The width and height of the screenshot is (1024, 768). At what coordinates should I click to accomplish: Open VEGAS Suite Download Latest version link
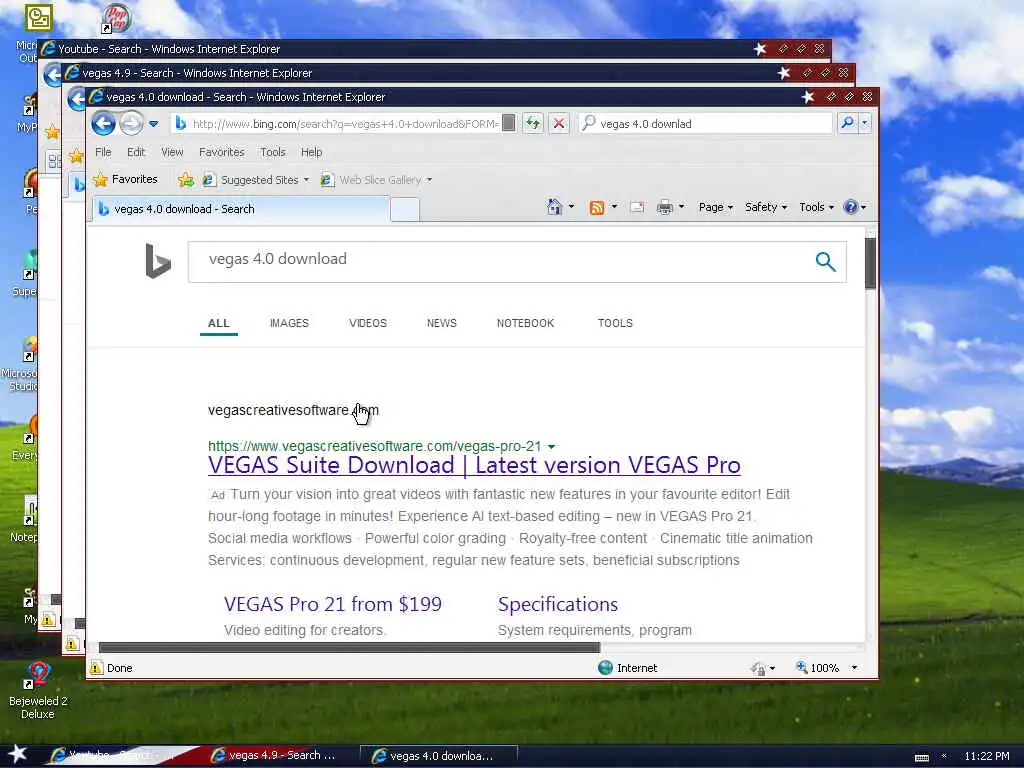pyautogui.click(x=474, y=465)
